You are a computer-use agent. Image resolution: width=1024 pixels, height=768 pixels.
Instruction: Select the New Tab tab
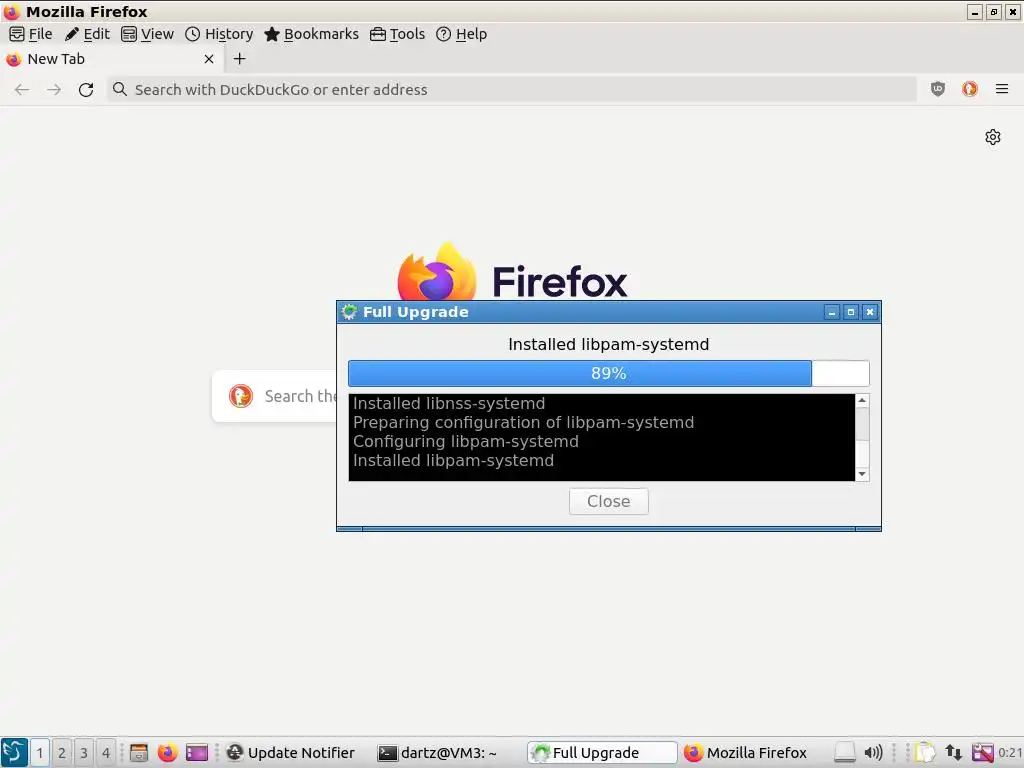(x=111, y=59)
